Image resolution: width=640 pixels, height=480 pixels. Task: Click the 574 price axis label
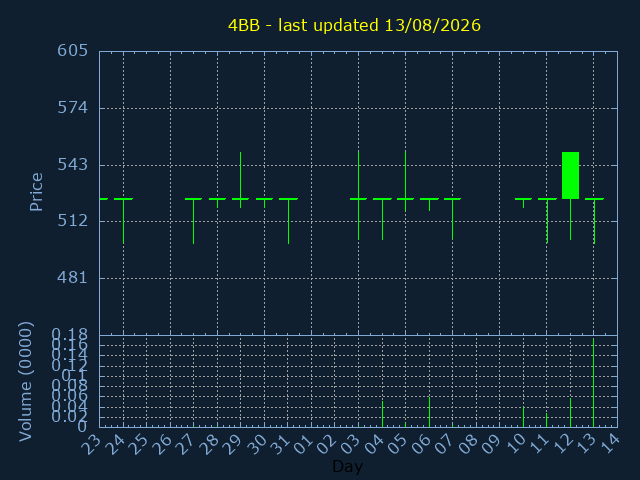tap(72, 108)
